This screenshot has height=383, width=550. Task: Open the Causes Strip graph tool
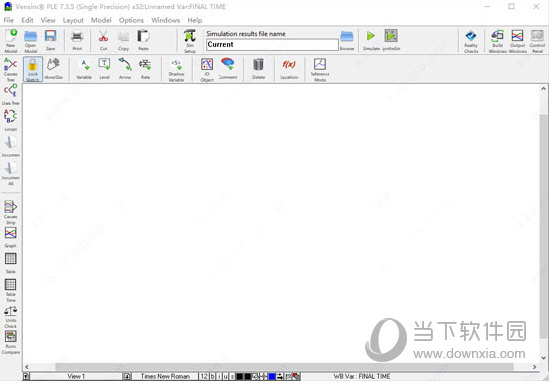pos(11,212)
